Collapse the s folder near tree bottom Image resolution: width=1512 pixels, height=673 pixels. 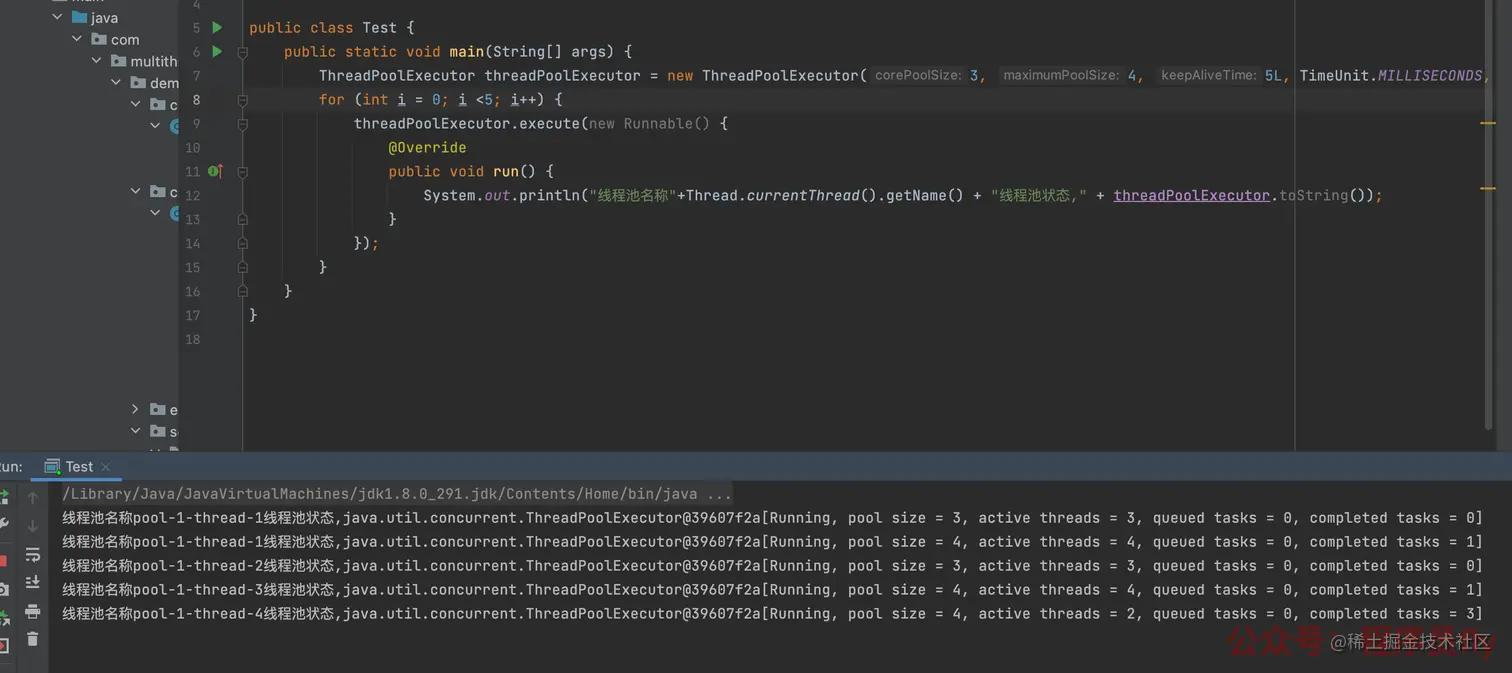[x=136, y=431]
